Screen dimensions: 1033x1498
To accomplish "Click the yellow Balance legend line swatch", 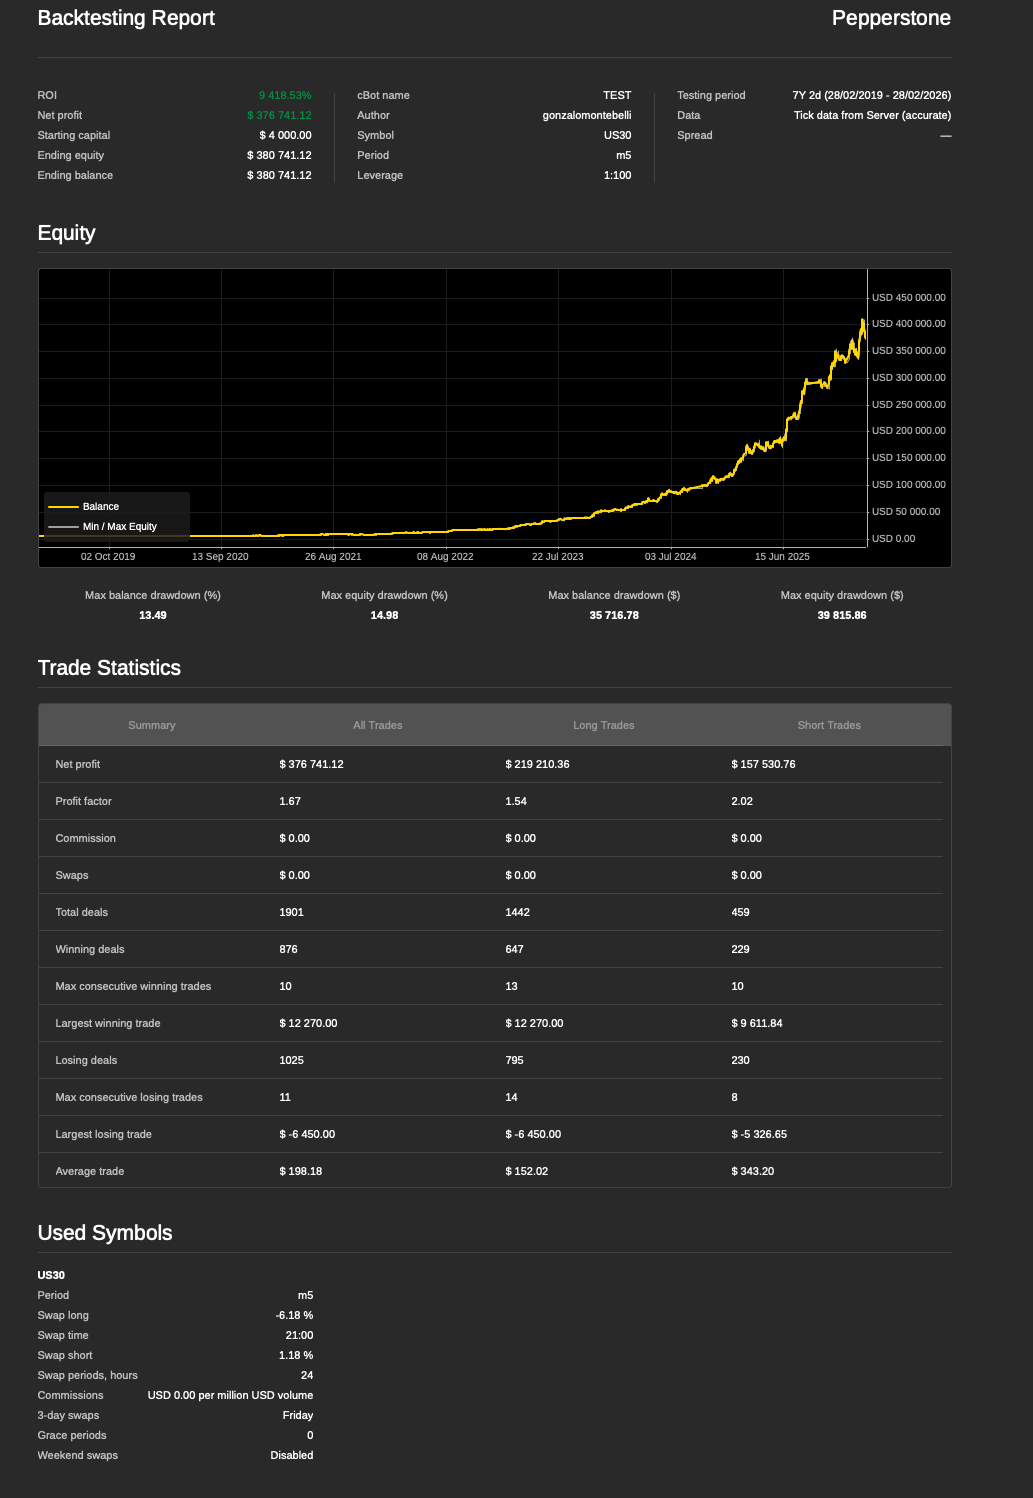I will (x=63, y=507).
